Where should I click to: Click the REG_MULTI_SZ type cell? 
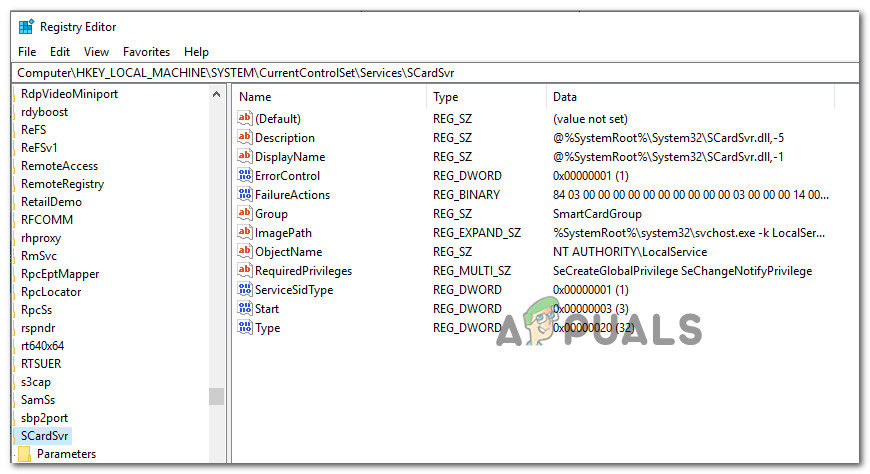(472, 271)
